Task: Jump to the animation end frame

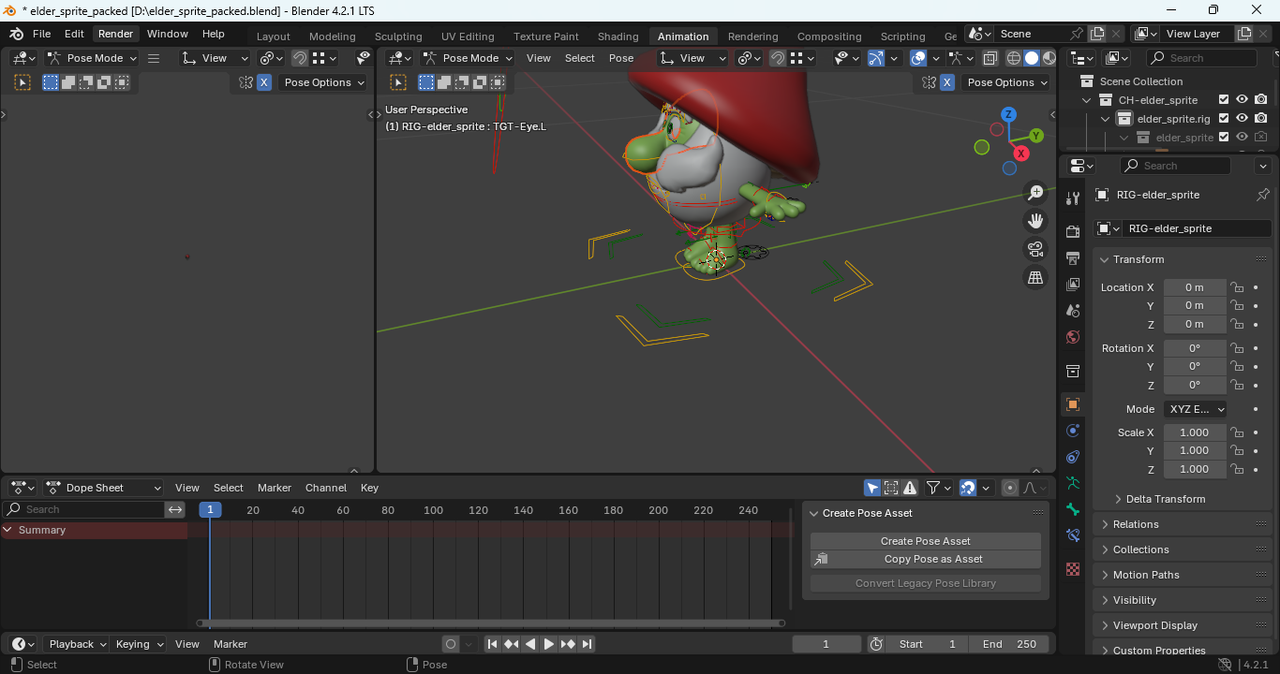Action: point(587,644)
